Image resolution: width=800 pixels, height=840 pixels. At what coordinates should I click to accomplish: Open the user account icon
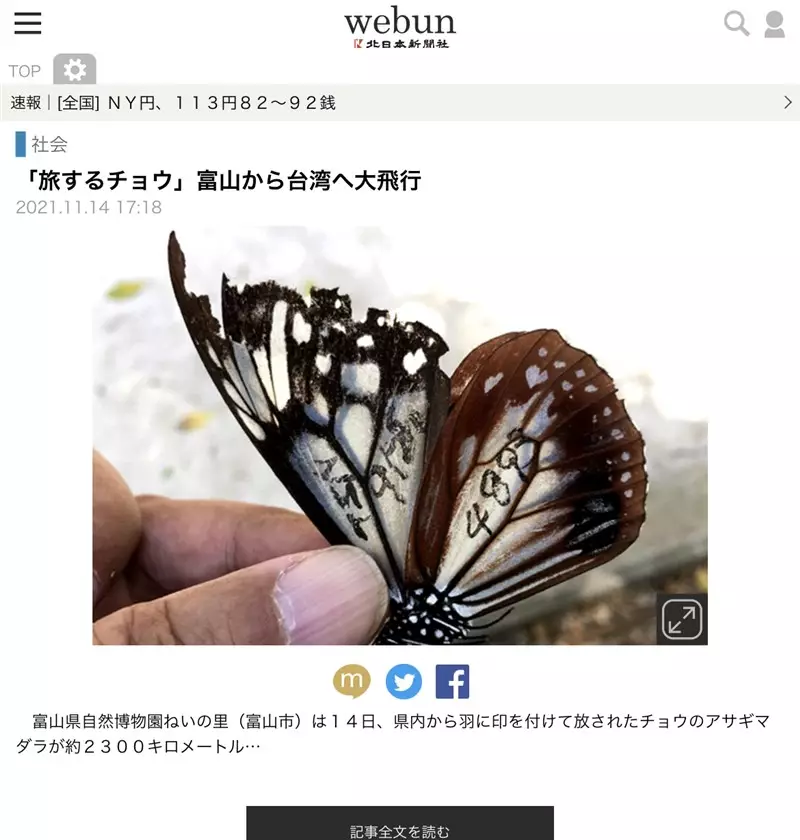tap(774, 25)
